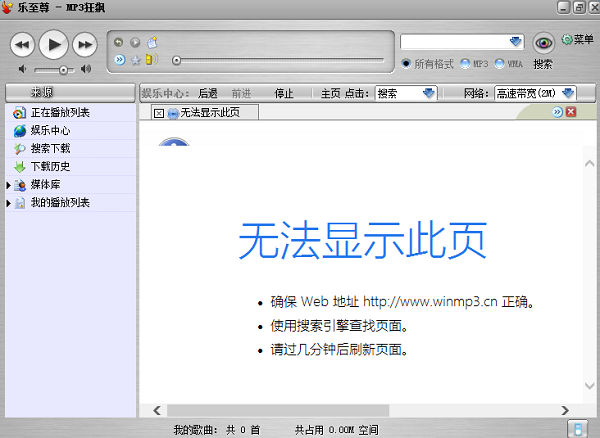Click the star favorite icon in display panel
600x438 pixels.
pos(136,60)
